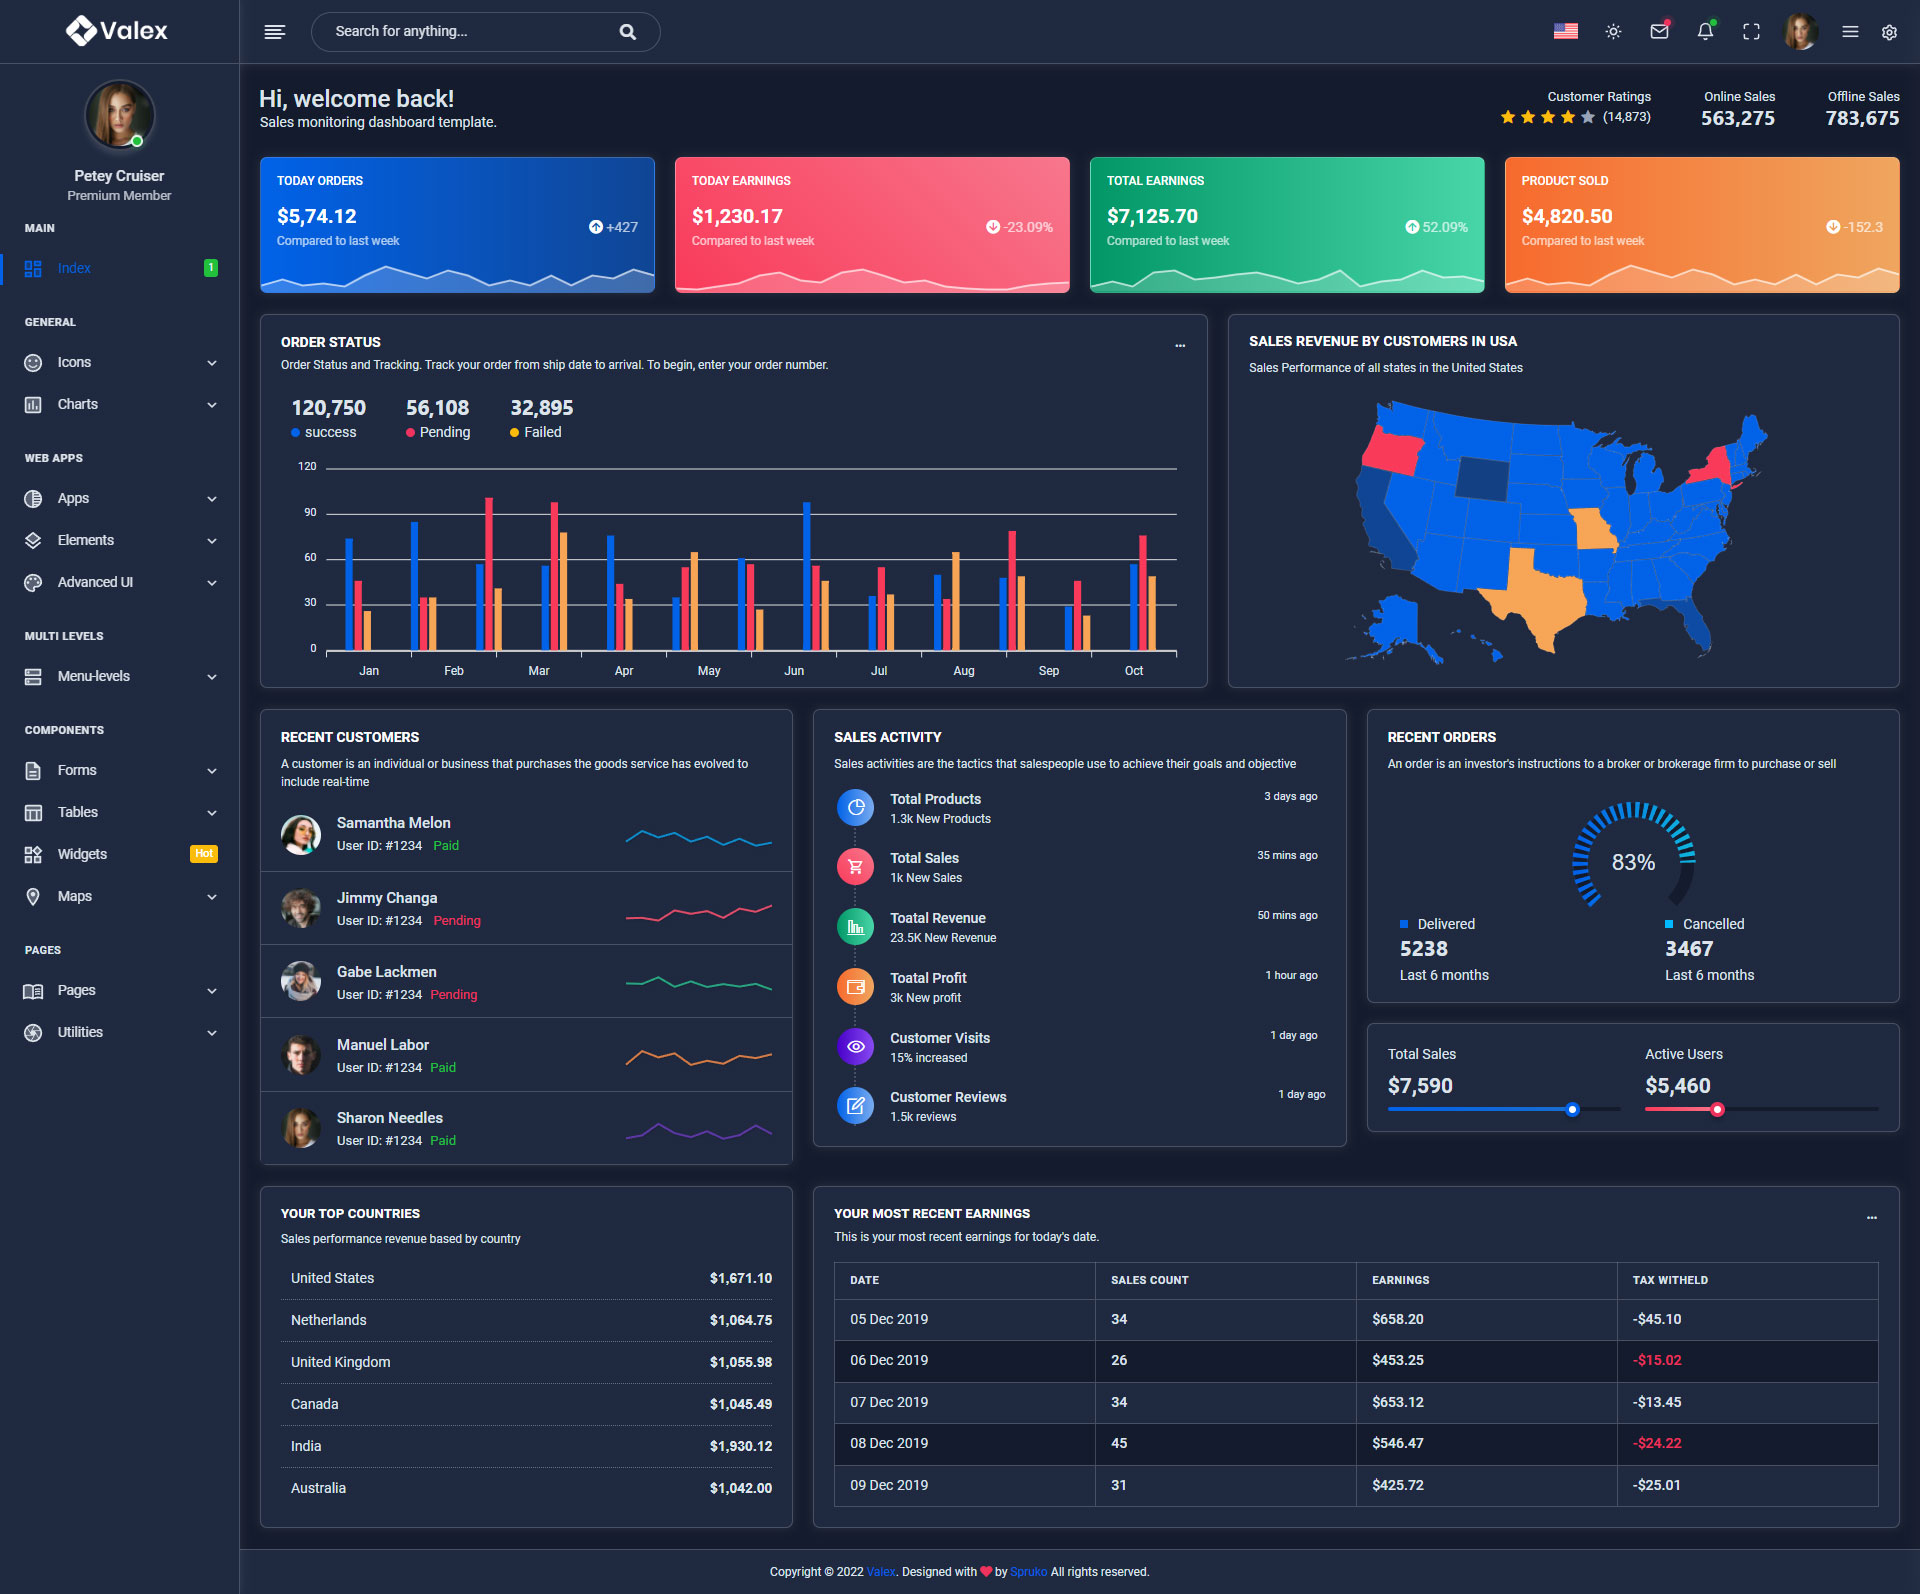Open the Widgets menu item
The height and width of the screenshot is (1594, 1920).
[x=82, y=854]
